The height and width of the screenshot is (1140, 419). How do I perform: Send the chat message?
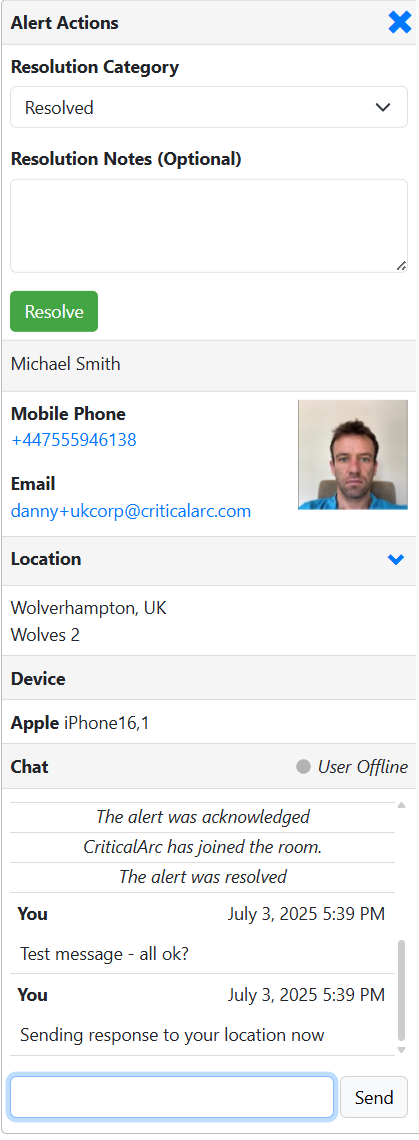pyautogui.click(x=374, y=1097)
